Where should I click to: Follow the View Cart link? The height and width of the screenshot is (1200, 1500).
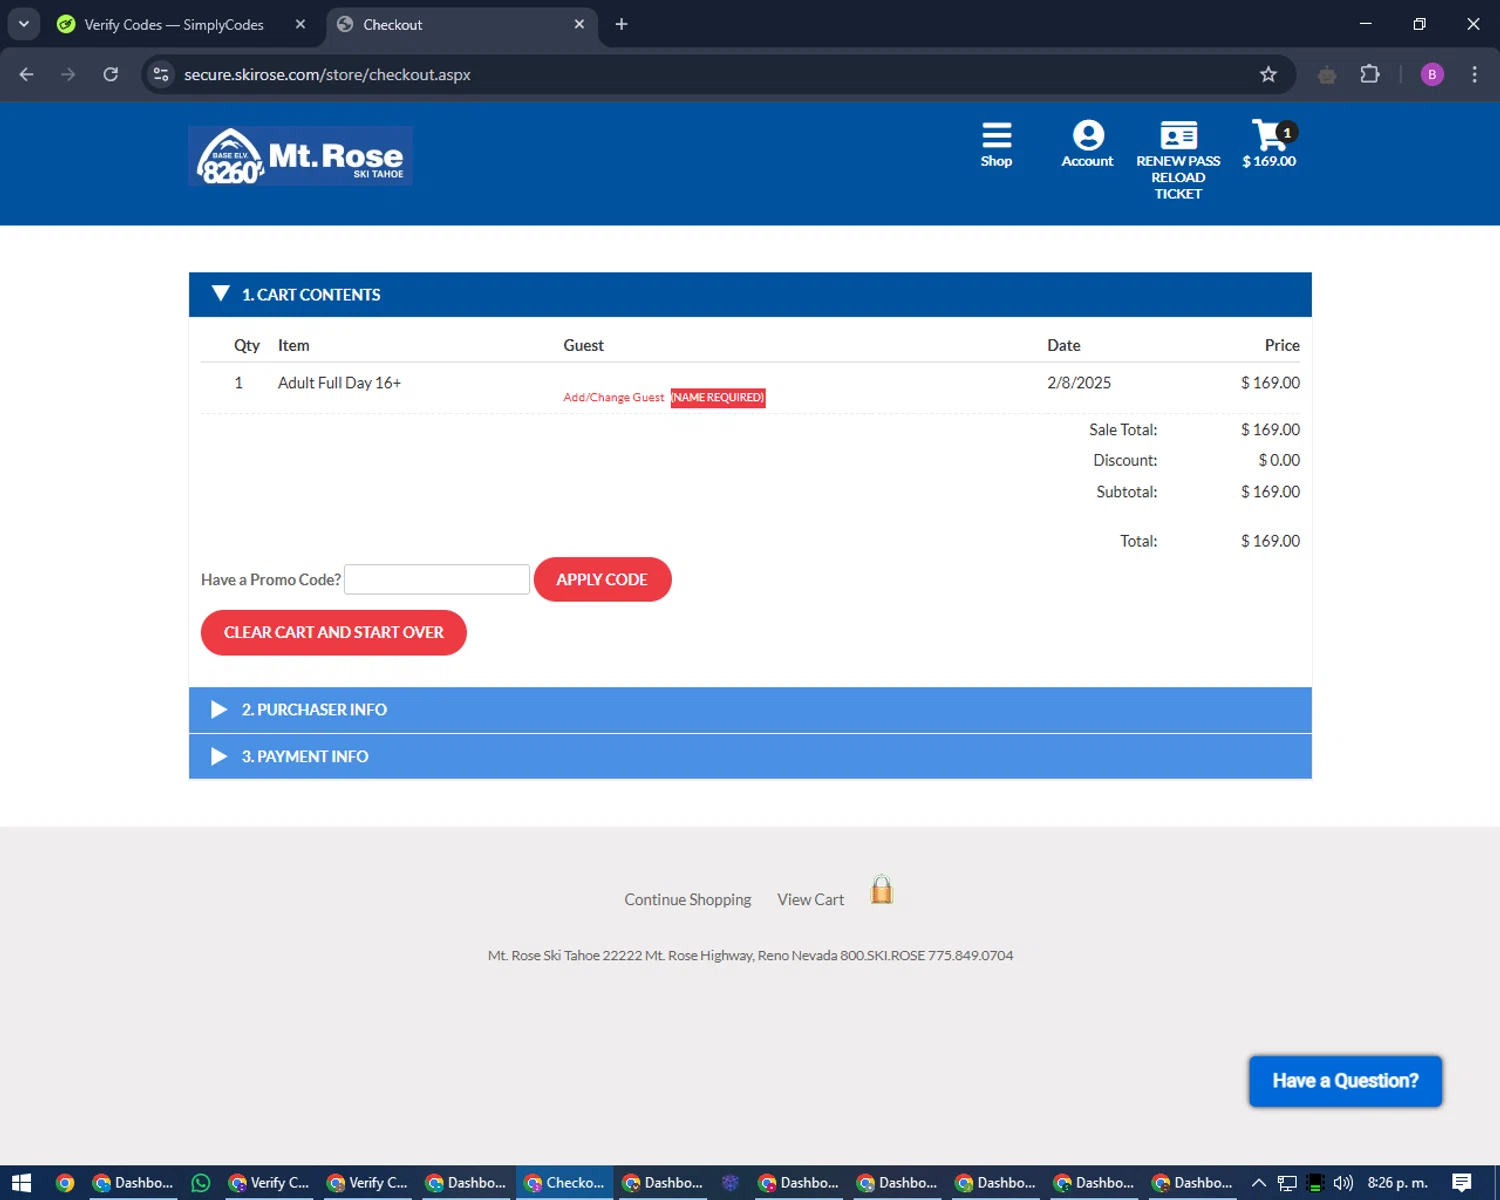(811, 900)
